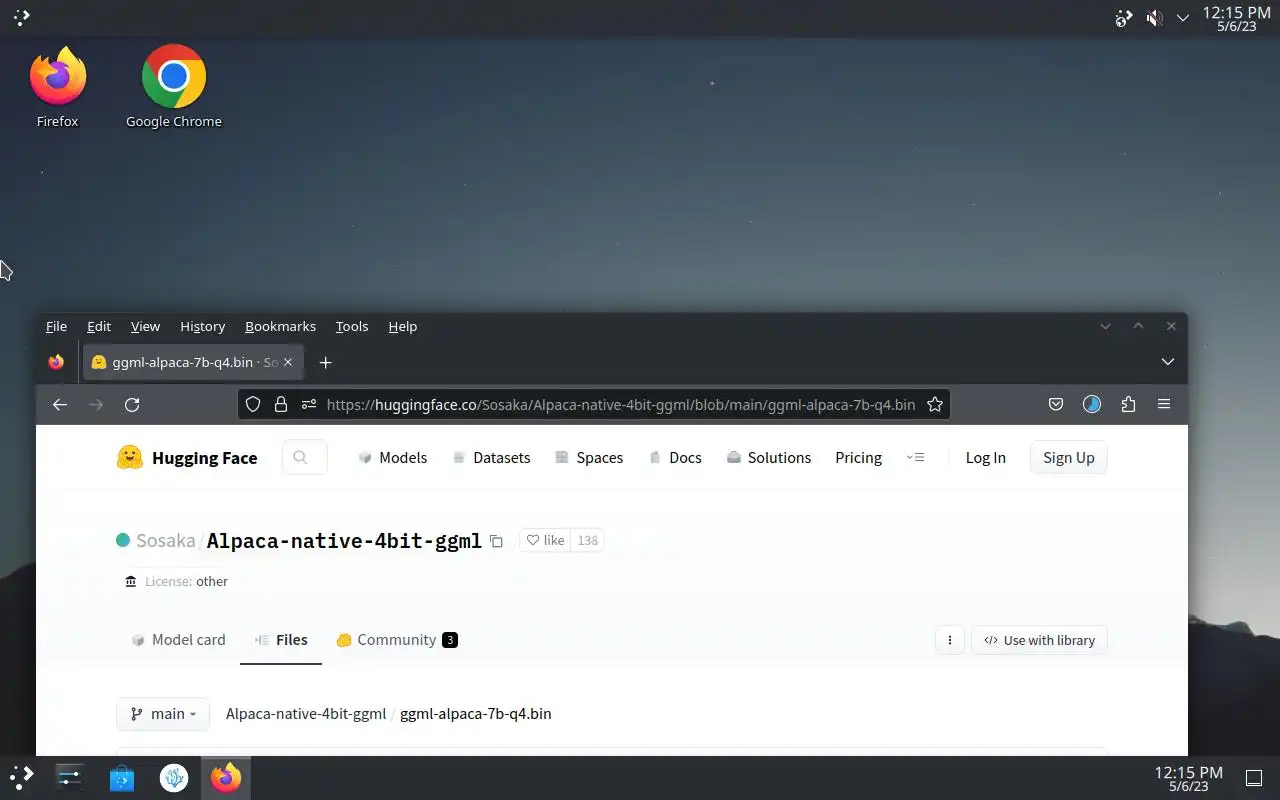Open the site permissions icon in address bar
This screenshot has width=1280, height=800.
click(309, 404)
